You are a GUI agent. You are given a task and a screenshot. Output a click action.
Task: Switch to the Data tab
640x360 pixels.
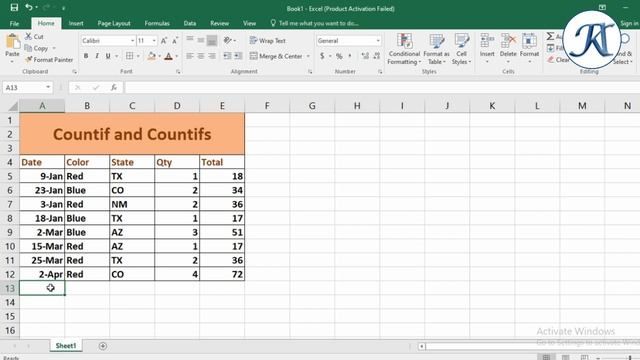[190, 23]
